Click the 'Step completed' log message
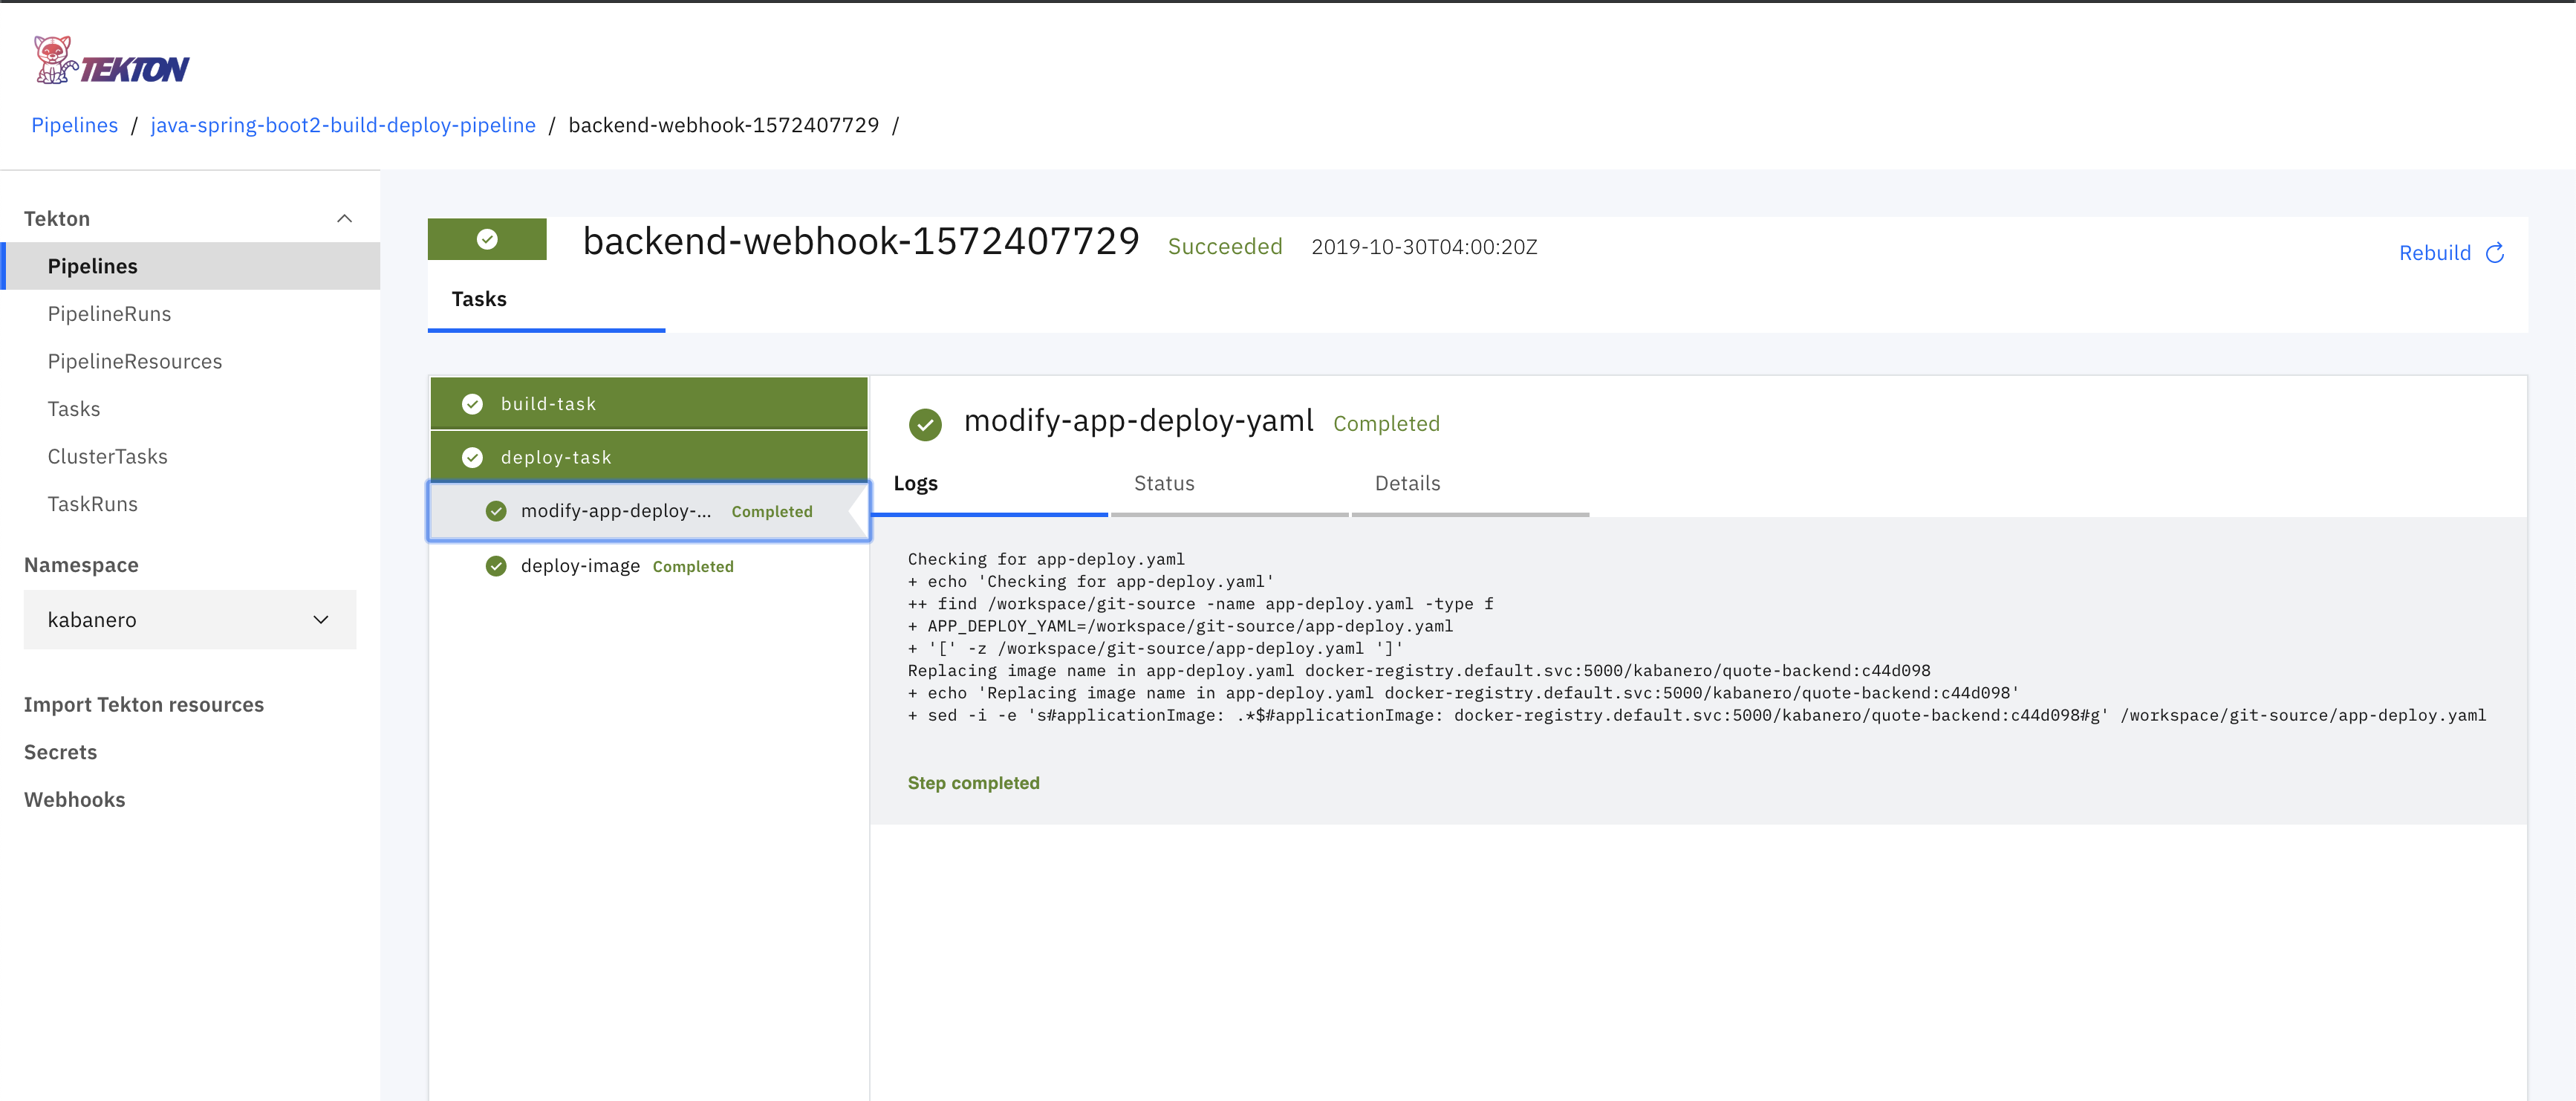 [973, 783]
